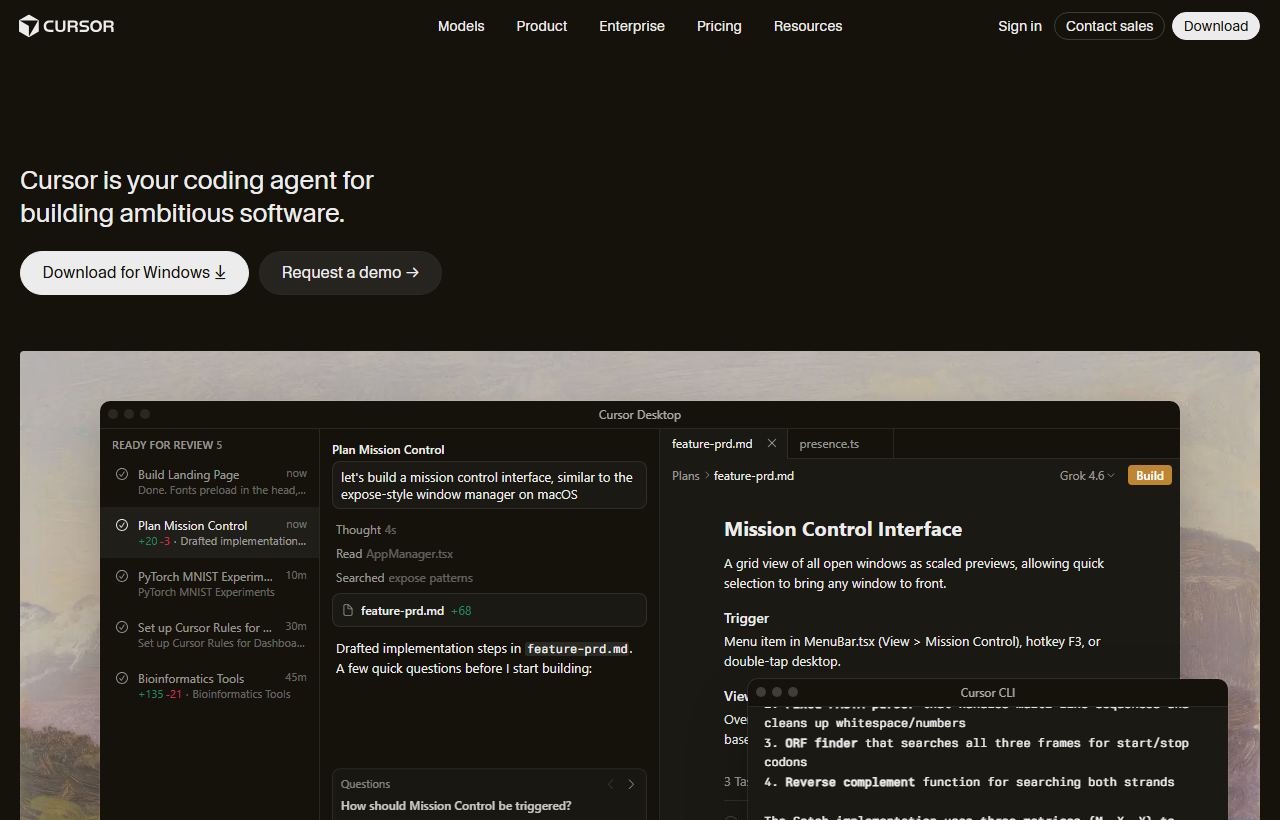The width and height of the screenshot is (1280, 820).
Task: Click READY FOR REVIEW 5 header
Action: tap(167, 445)
